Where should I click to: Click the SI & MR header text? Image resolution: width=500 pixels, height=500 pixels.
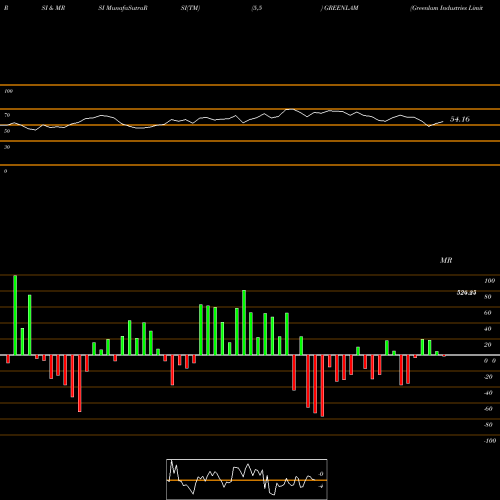(x=53, y=8)
